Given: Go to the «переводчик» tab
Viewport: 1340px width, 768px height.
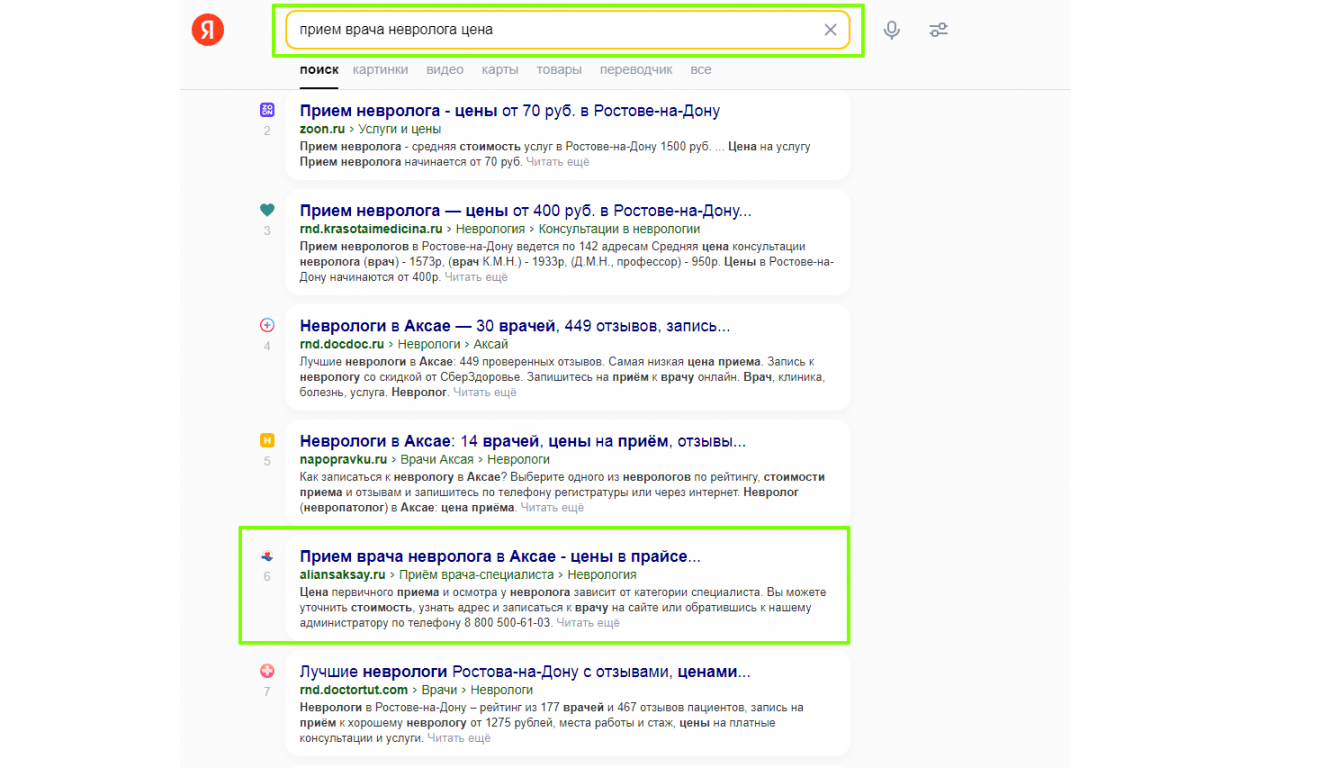Looking at the screenshot, I should click(x=636, y=70).
